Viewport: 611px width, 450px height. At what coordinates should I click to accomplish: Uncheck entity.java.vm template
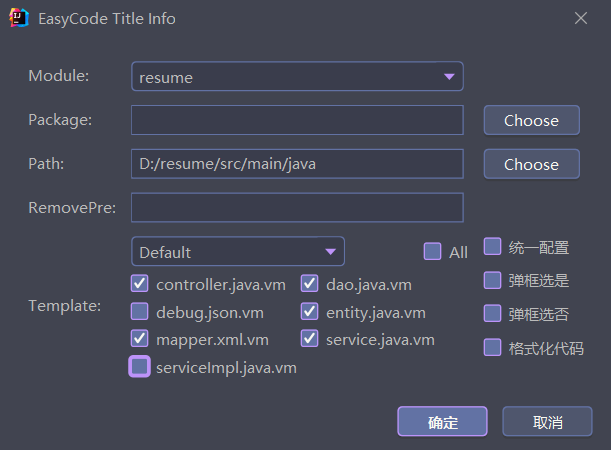click(x=310, y=312)
